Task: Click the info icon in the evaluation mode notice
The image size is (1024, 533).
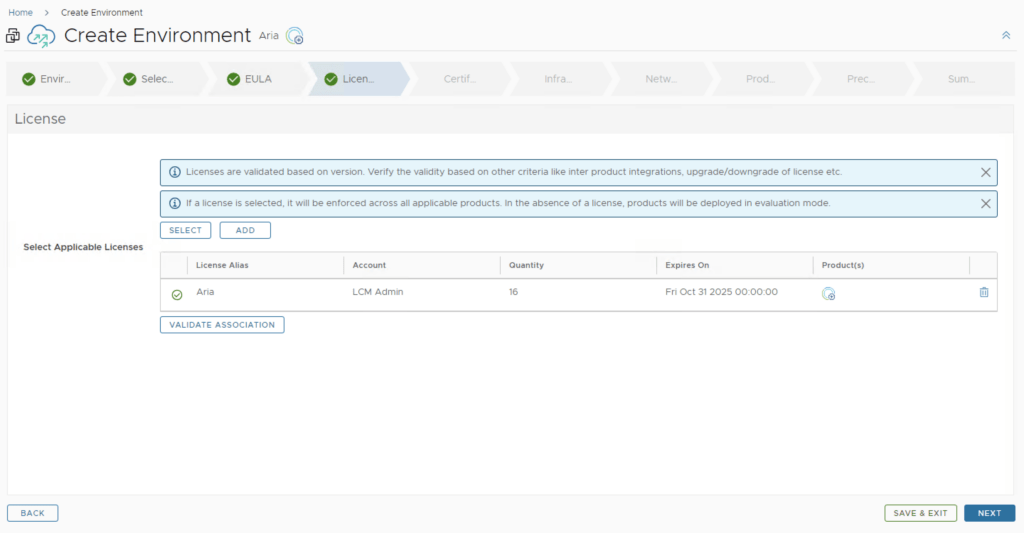Action: pyautogui.click(x=175, y=203)
